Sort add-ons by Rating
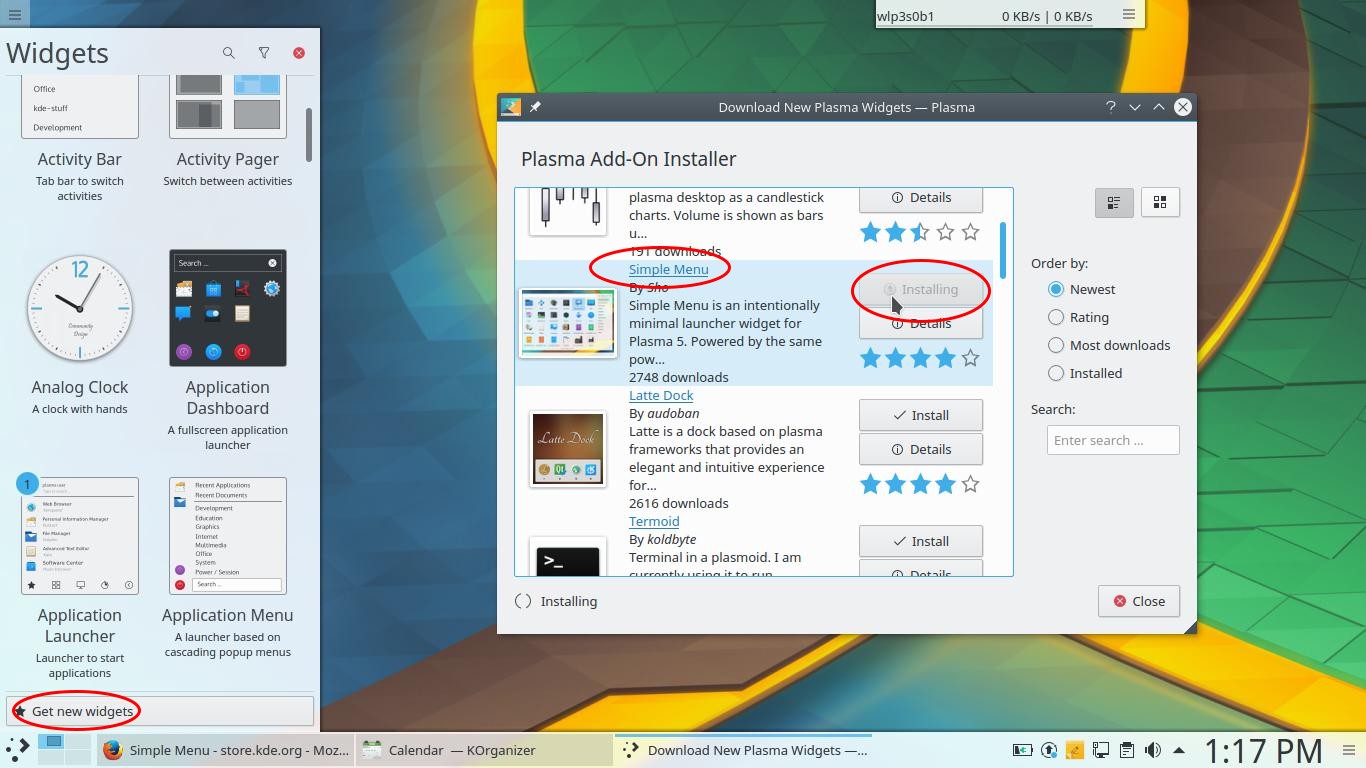1366x768 pixels. coord(1055,317)
